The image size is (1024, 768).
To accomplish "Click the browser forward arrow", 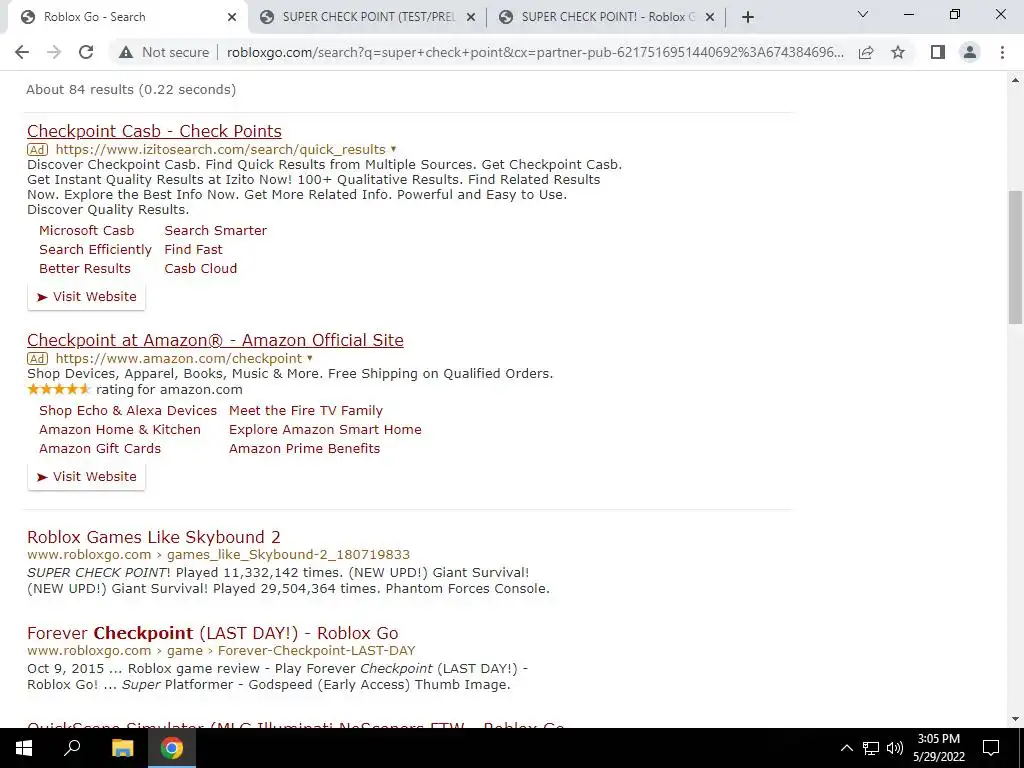I will (54, 52).
